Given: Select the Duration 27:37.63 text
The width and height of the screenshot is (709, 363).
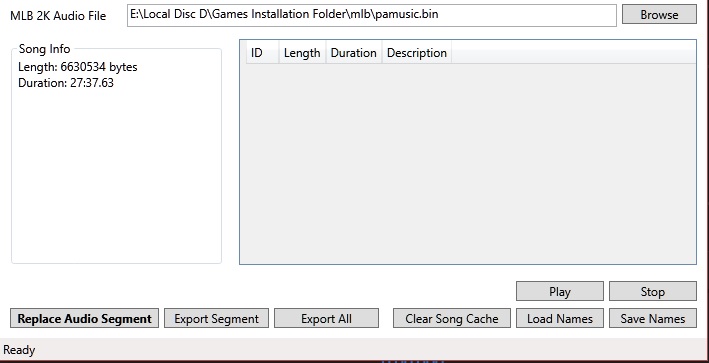Looking at the screenshot, I should [66, 83].
